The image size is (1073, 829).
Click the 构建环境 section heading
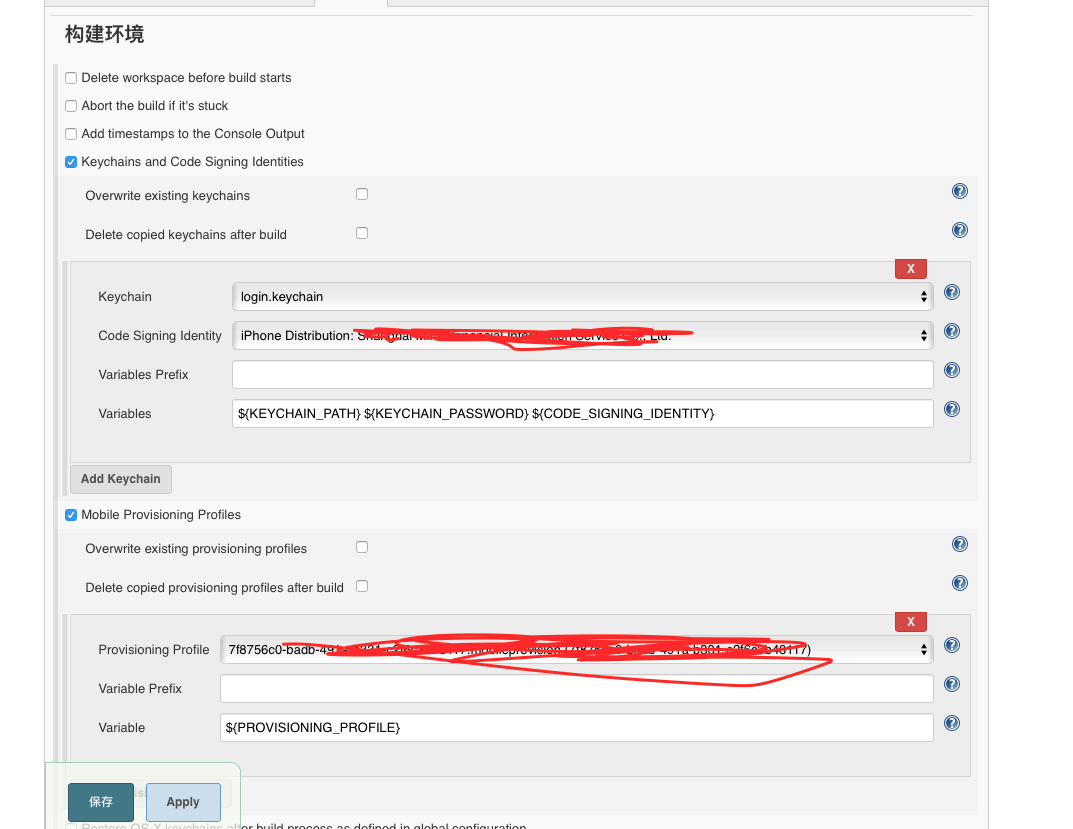[x=104, y=34]
